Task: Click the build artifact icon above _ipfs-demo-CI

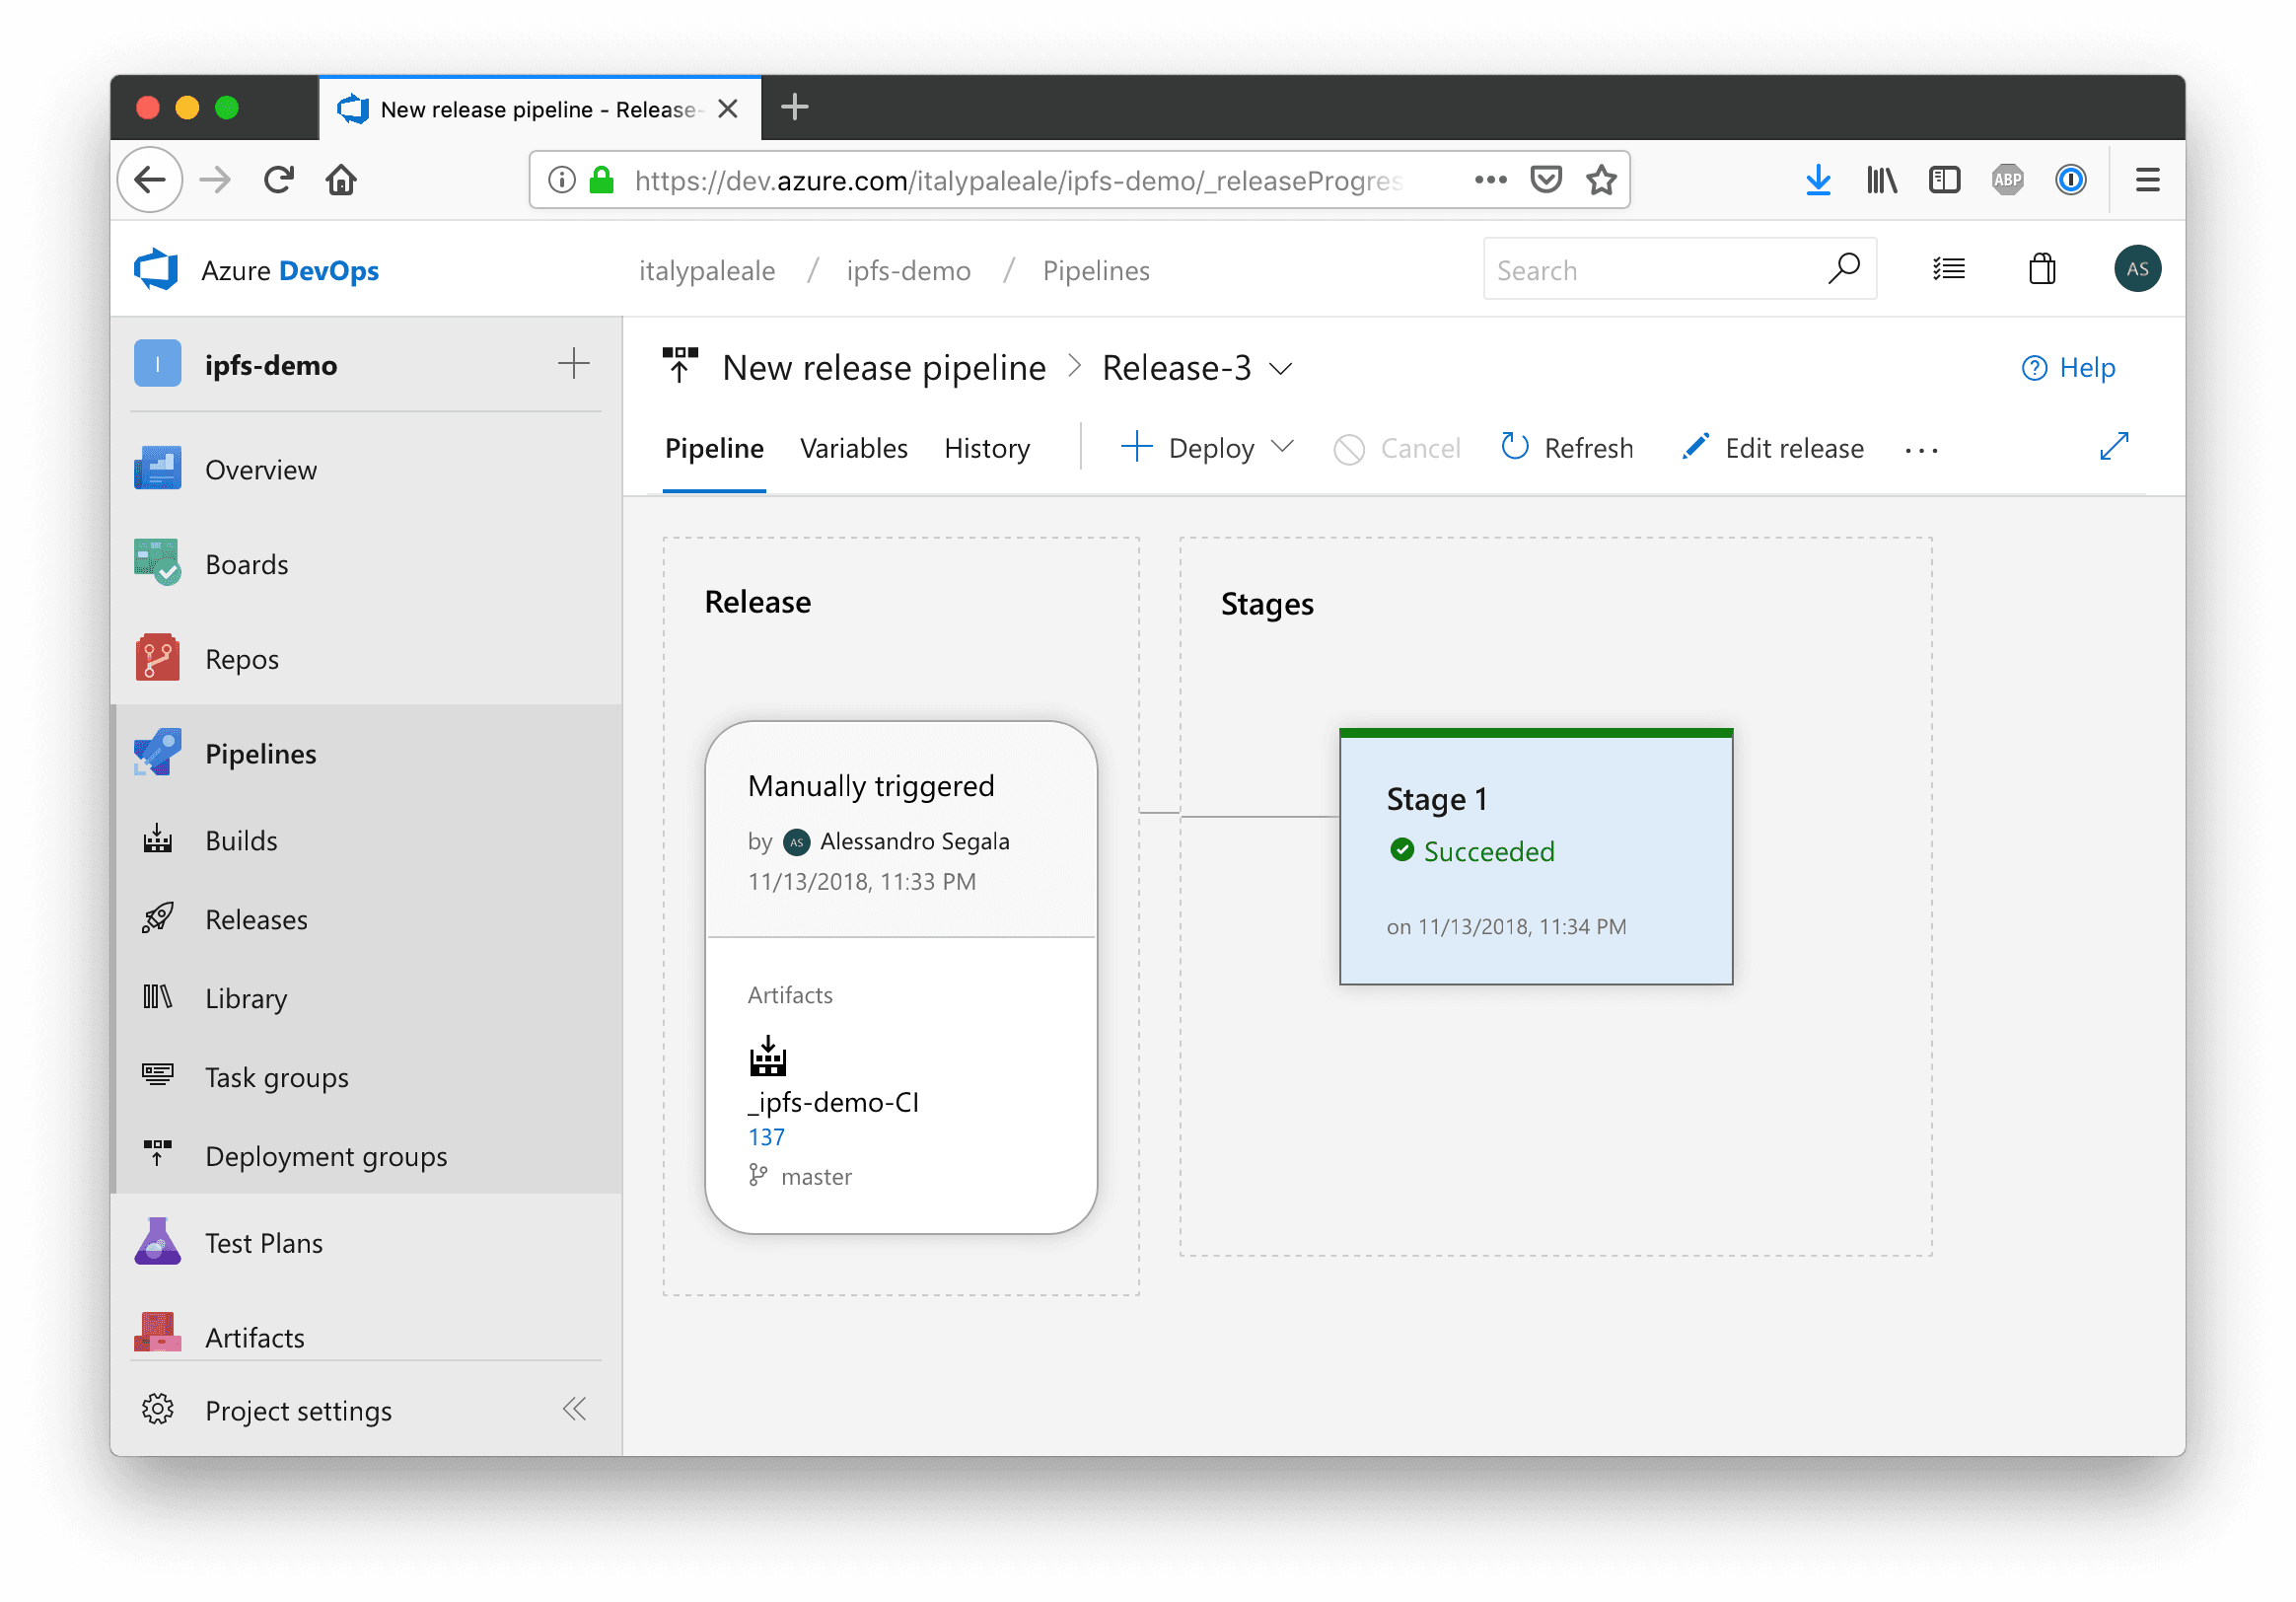Action: click(x=768, y=1056)
